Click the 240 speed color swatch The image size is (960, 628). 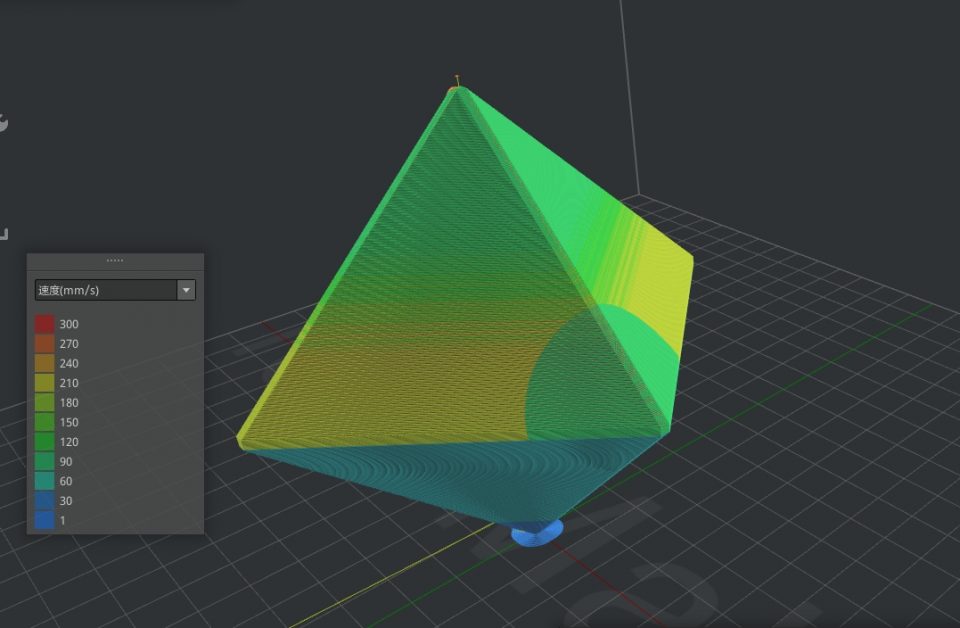click(45, 363)
